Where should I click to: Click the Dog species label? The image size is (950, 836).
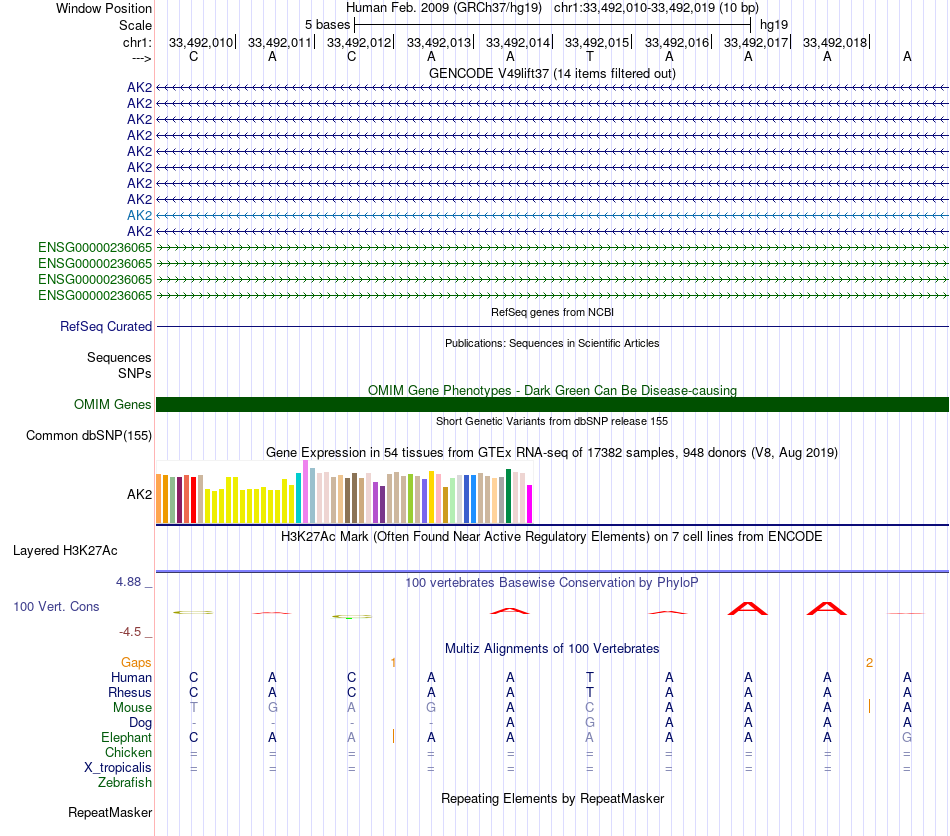[140, 723]
